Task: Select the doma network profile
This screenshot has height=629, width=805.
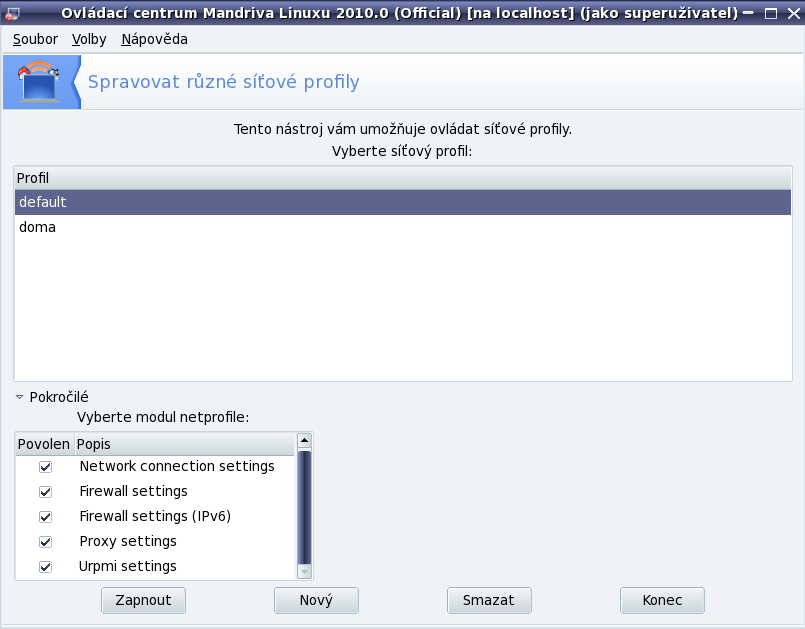Action: click(x=402, y=227)
